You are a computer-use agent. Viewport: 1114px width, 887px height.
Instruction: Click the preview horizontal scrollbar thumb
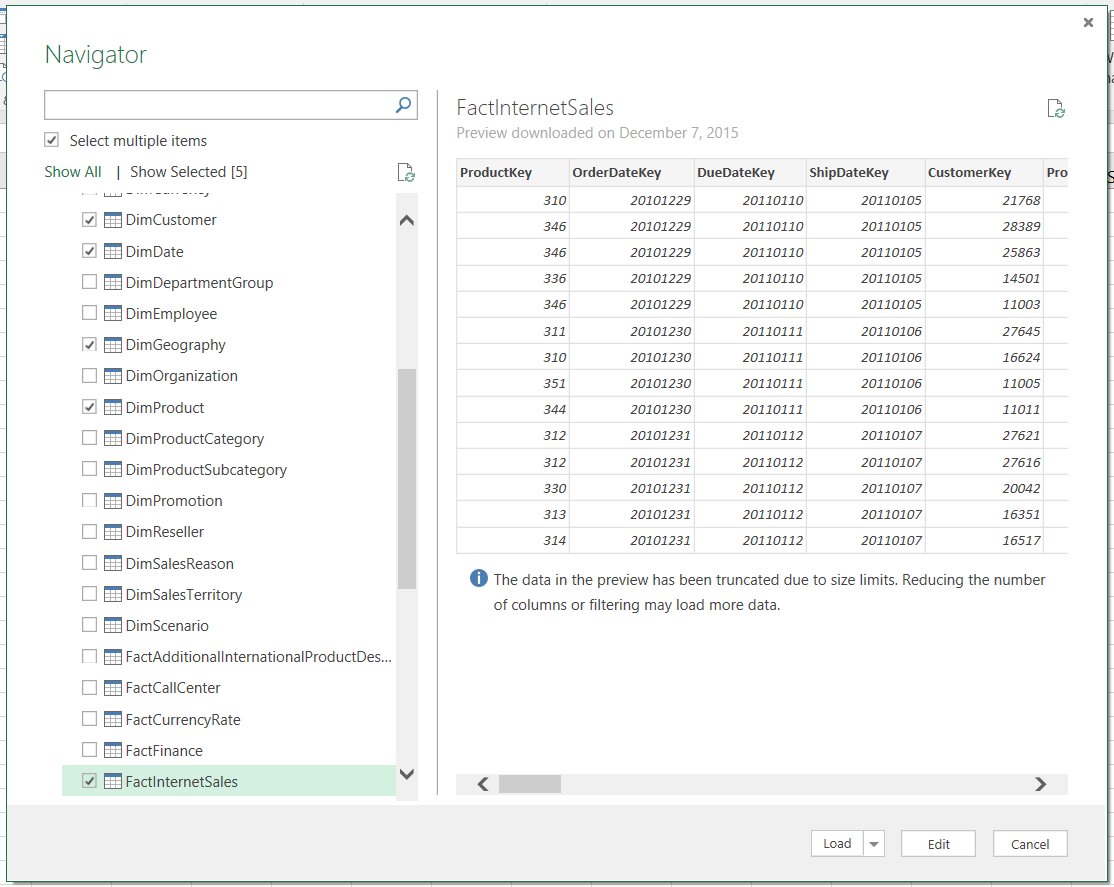coord(530,784)
